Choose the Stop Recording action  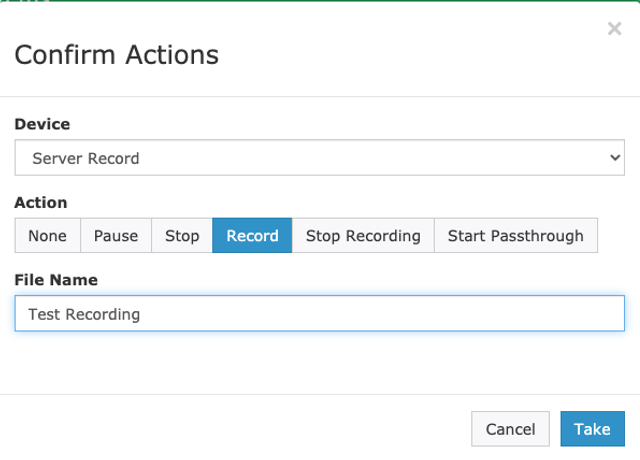[x=363, y=236]
